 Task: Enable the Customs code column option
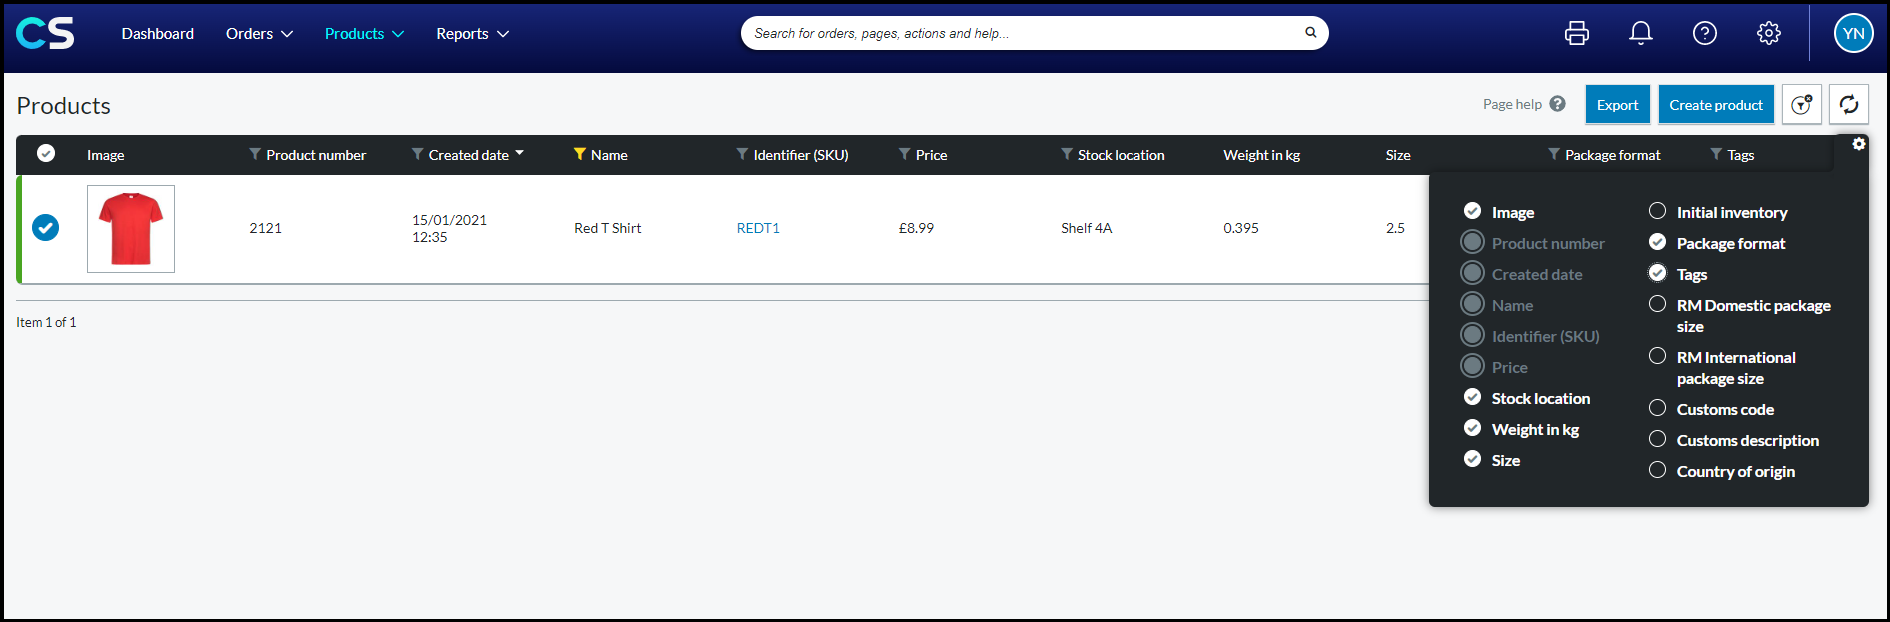pos(1657,408)
